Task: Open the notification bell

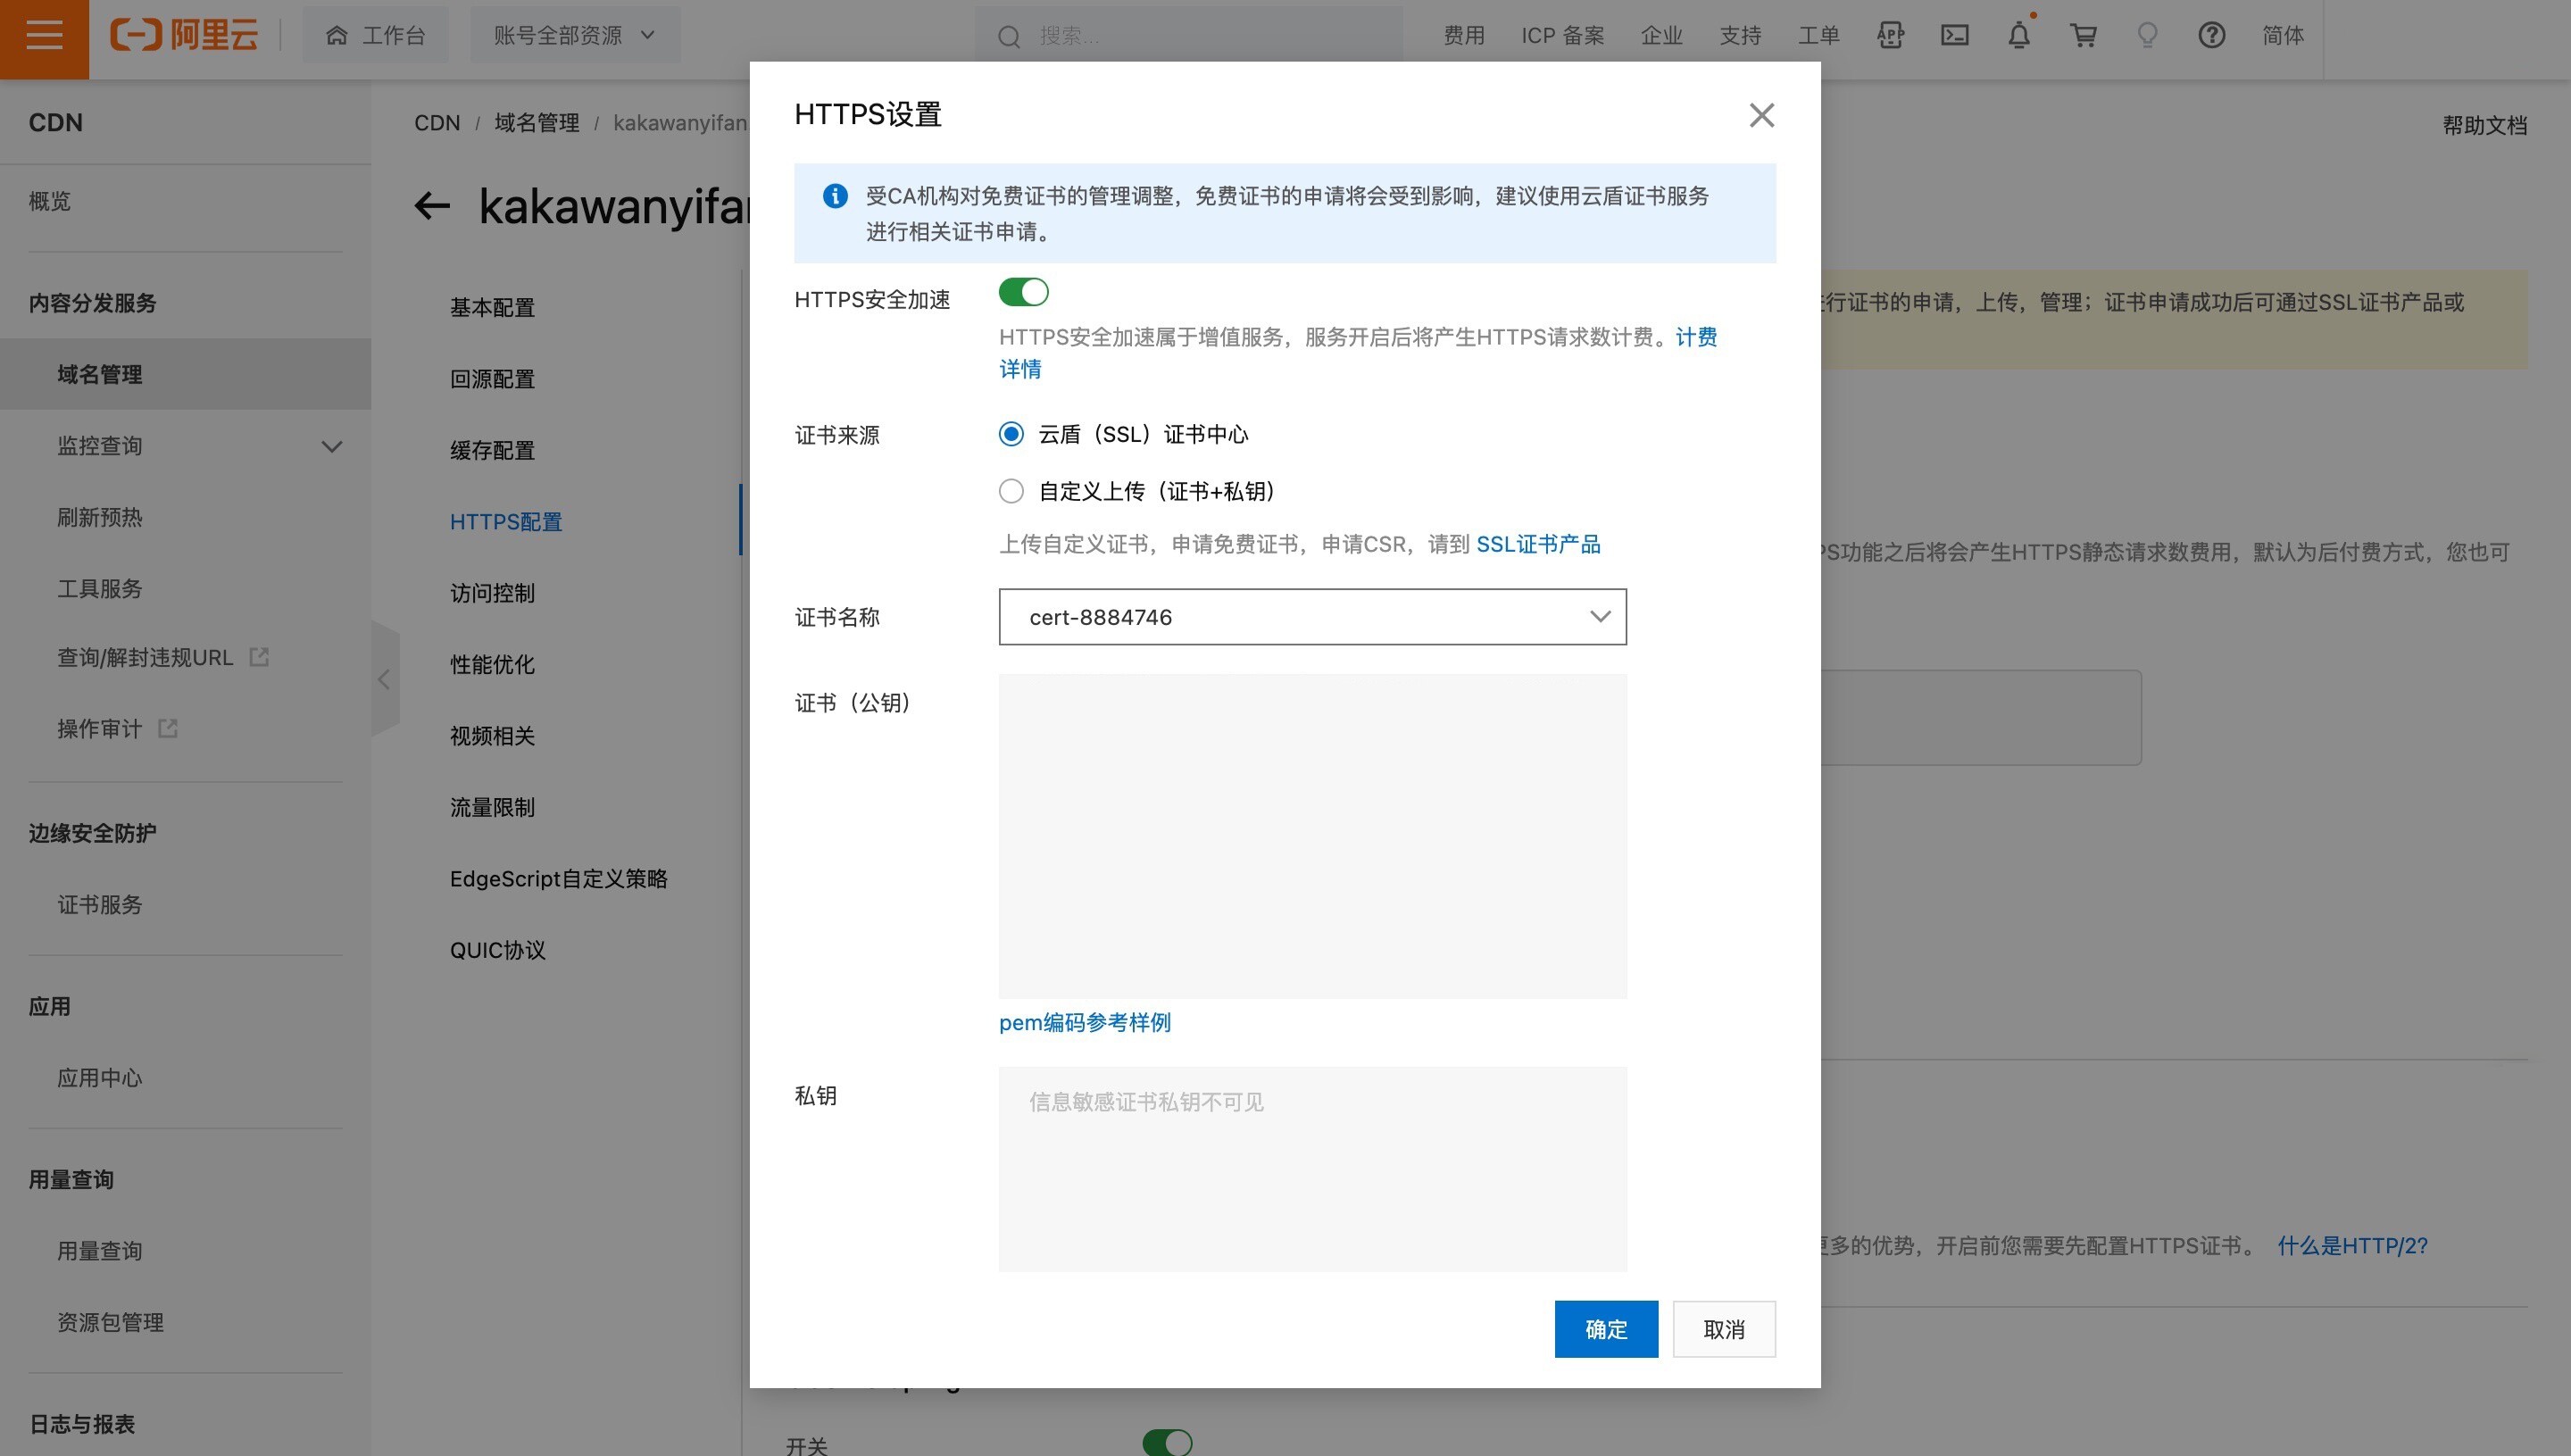Action: point(2019,35)
